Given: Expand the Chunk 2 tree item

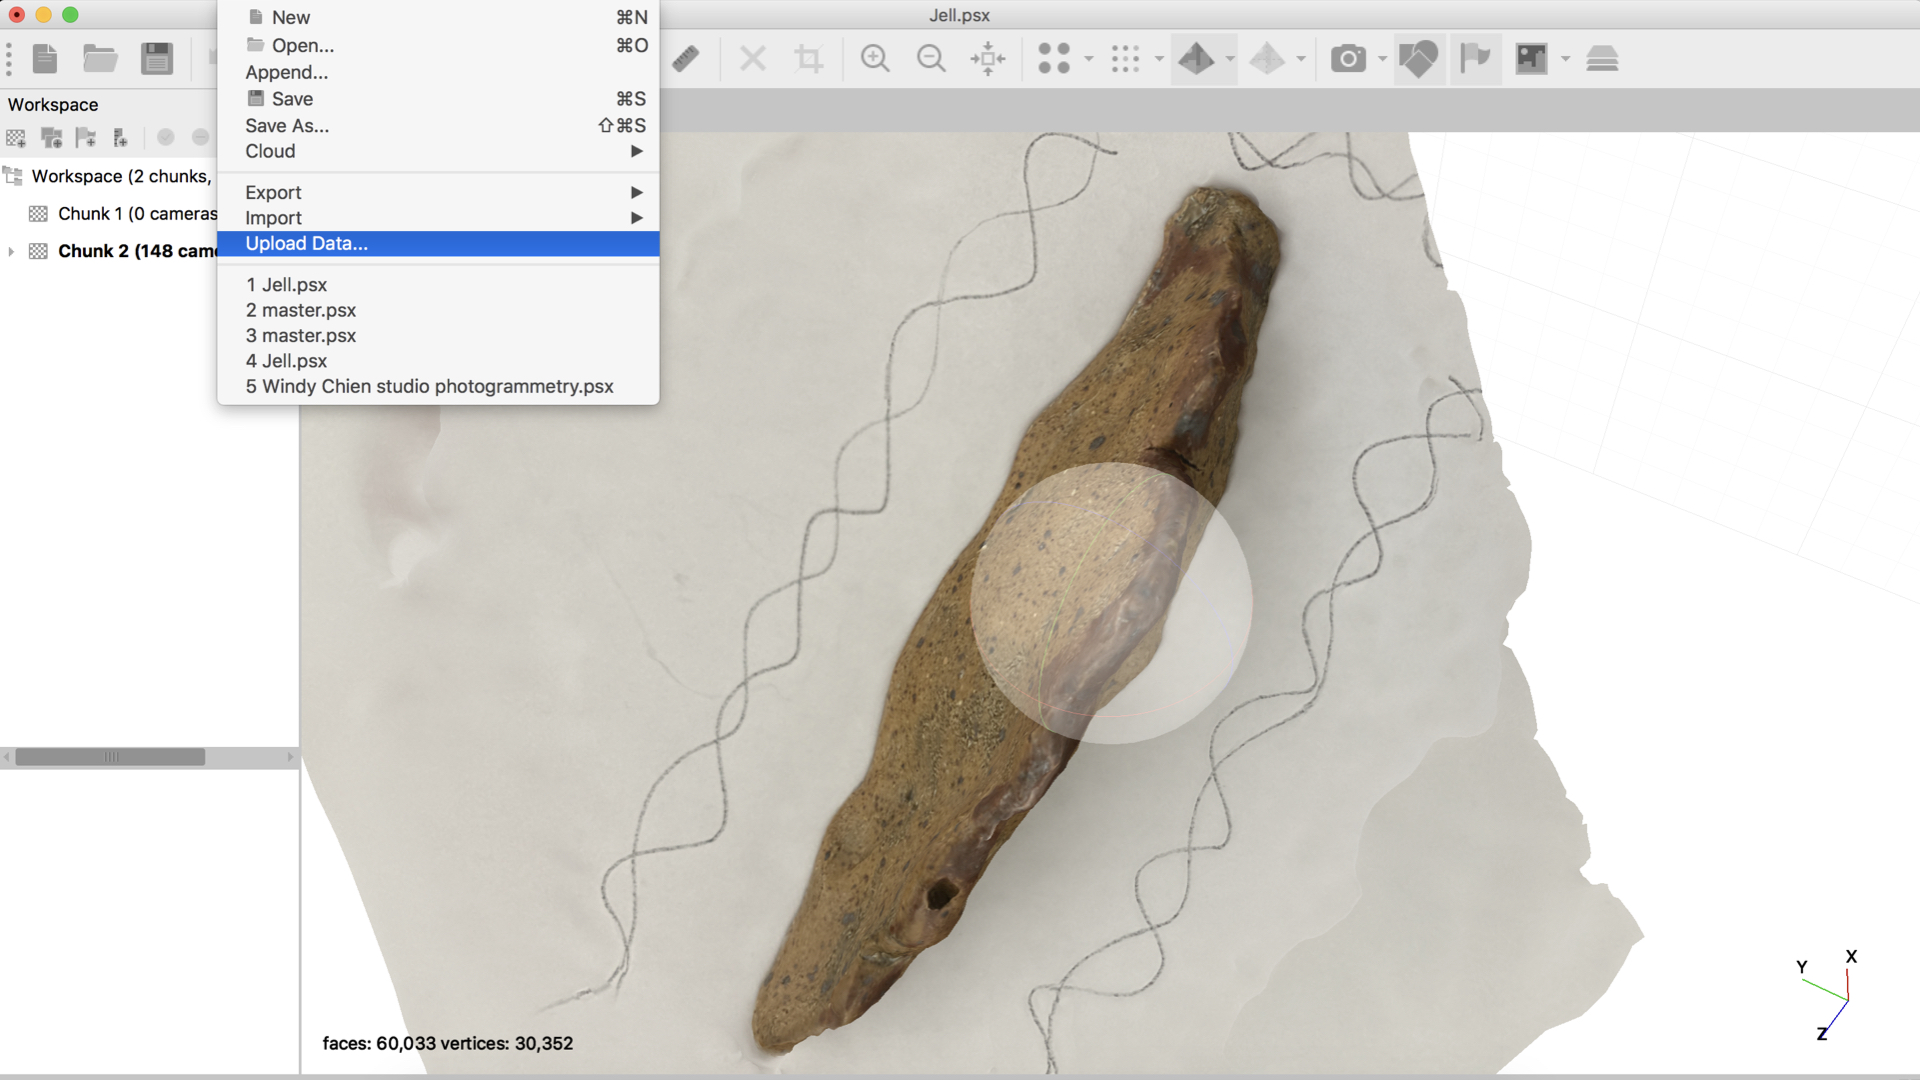Looking at the screenshot, I should [11, 251].
